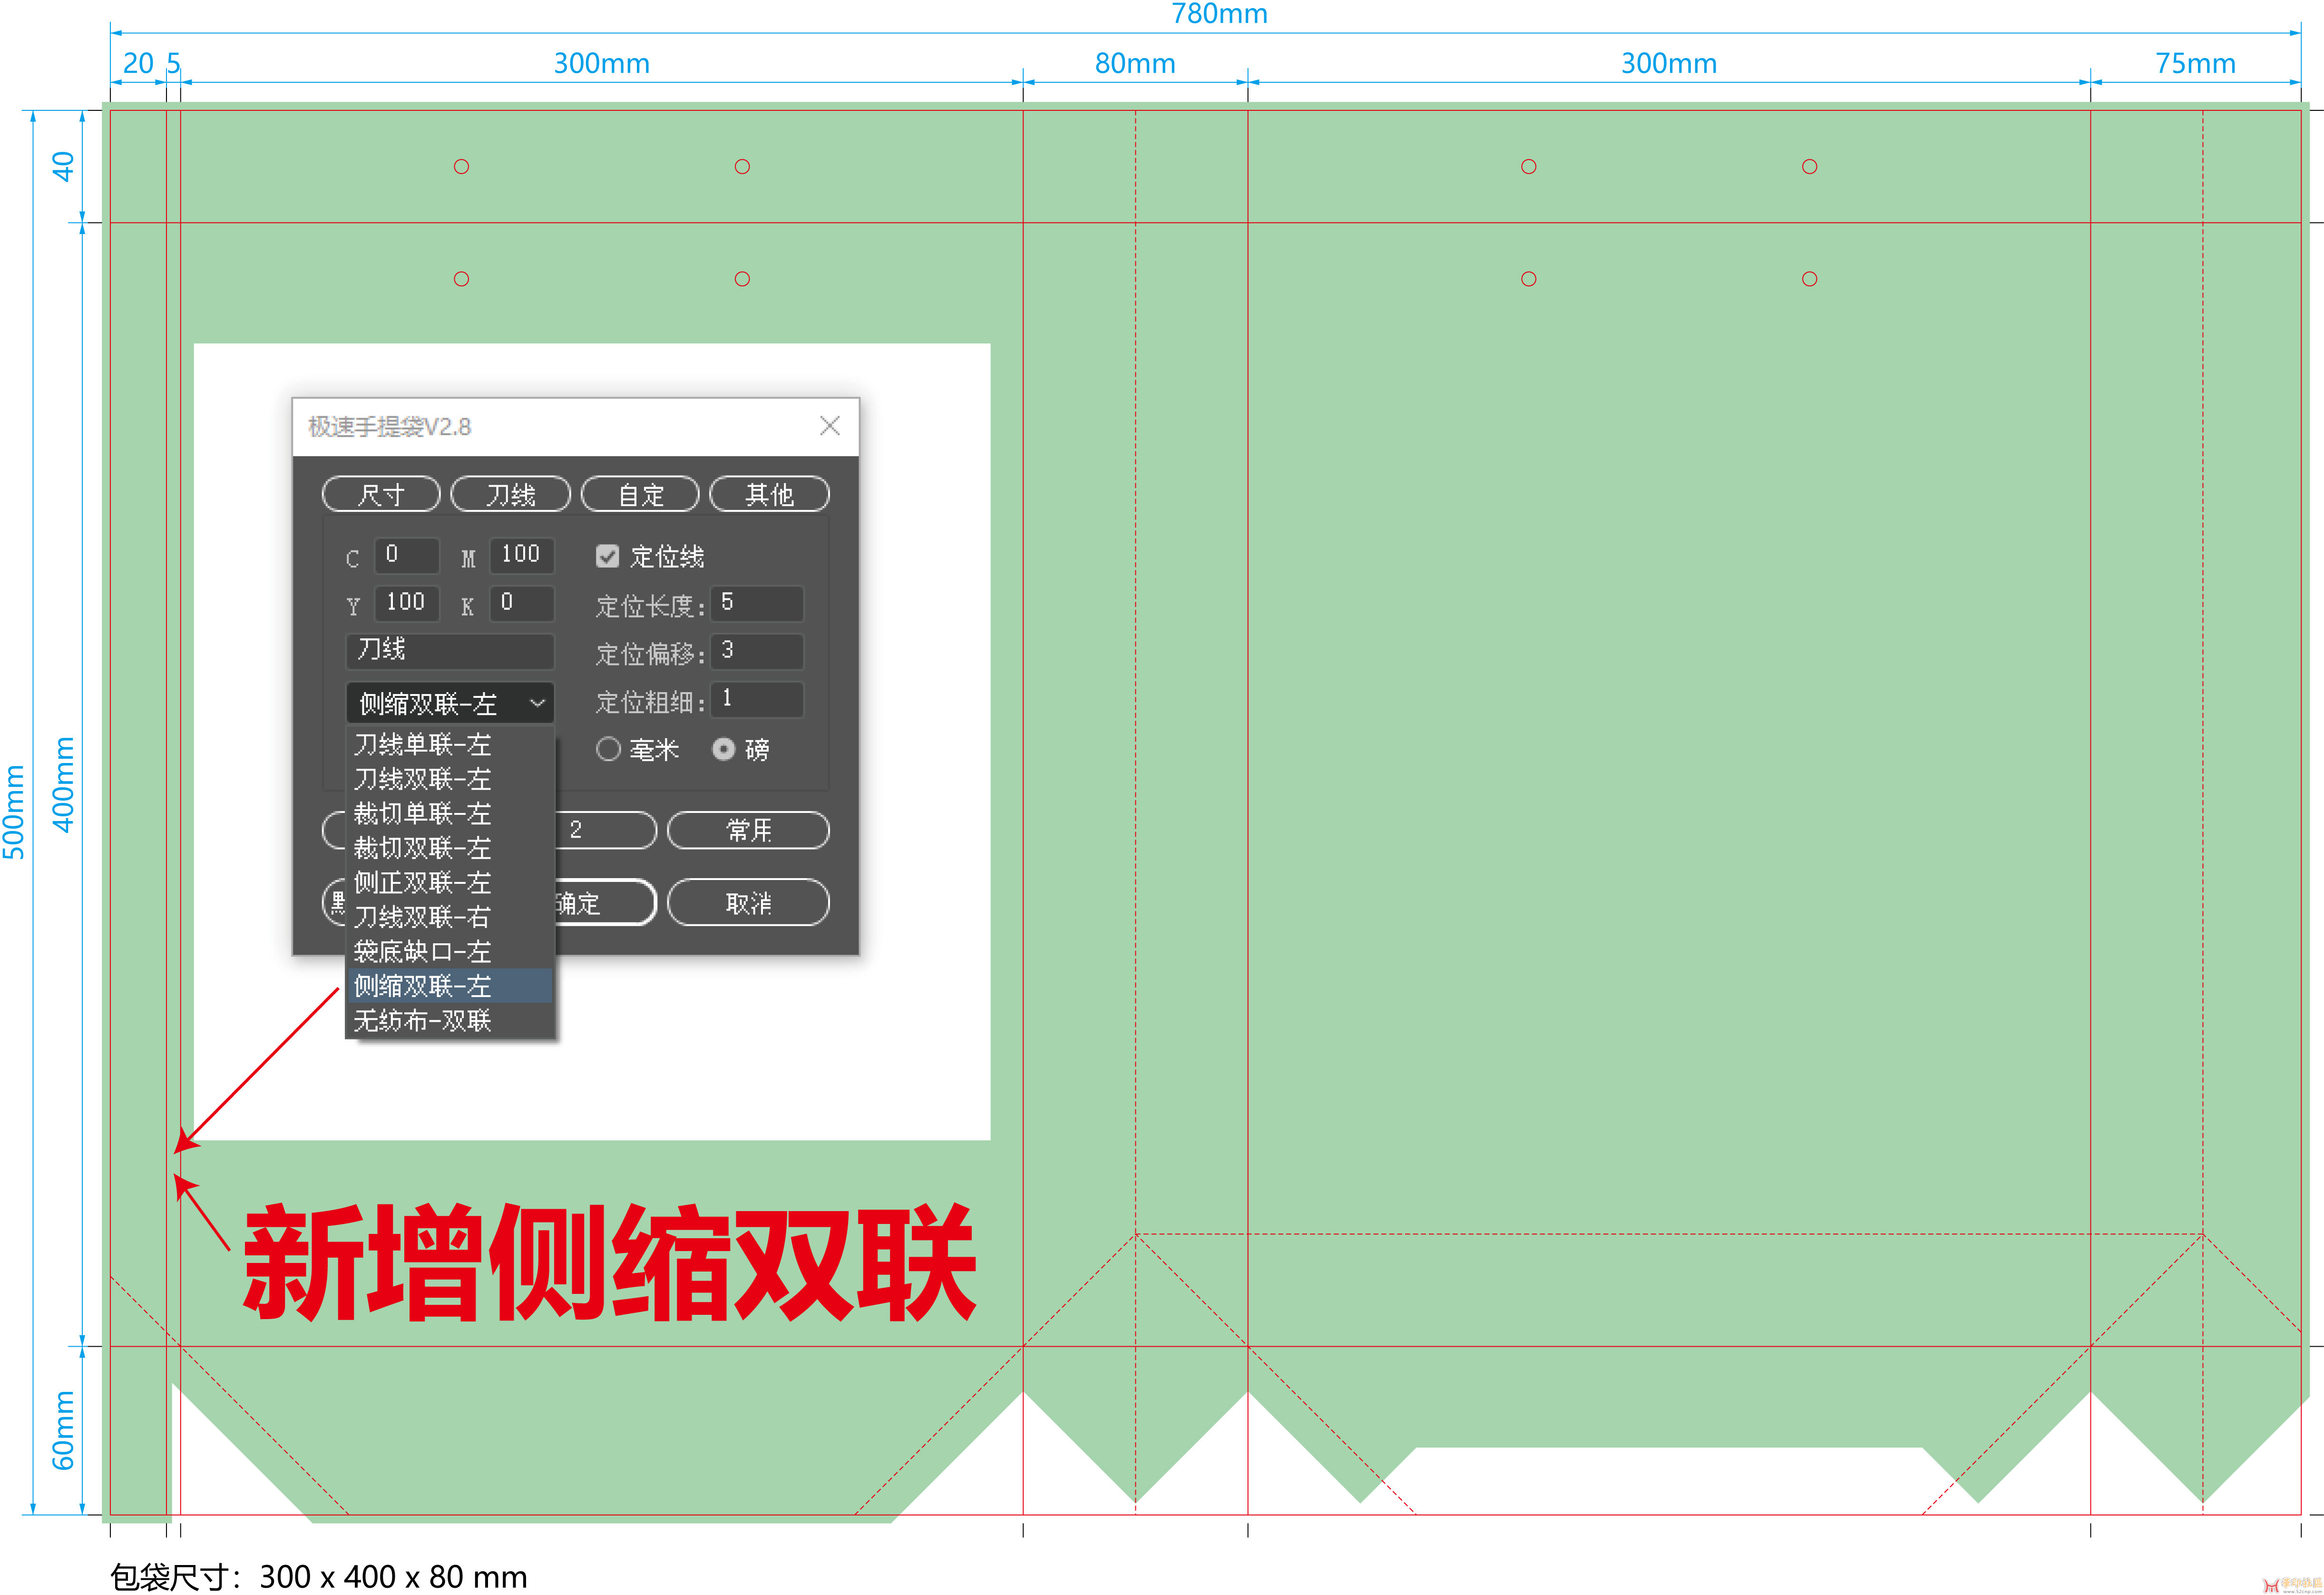Open the 其他 tab
Viewport: 2324px width, 1595px height.
[x=769, y=494]
